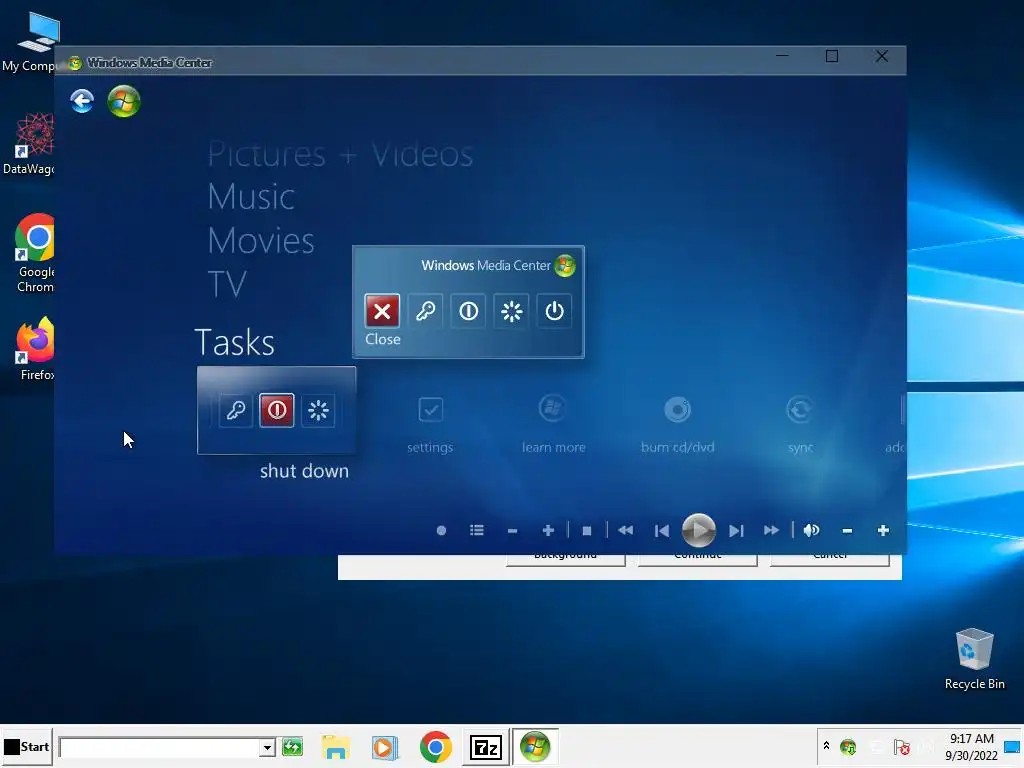
Task: Click the record button in transport bar
Action: 441,531
